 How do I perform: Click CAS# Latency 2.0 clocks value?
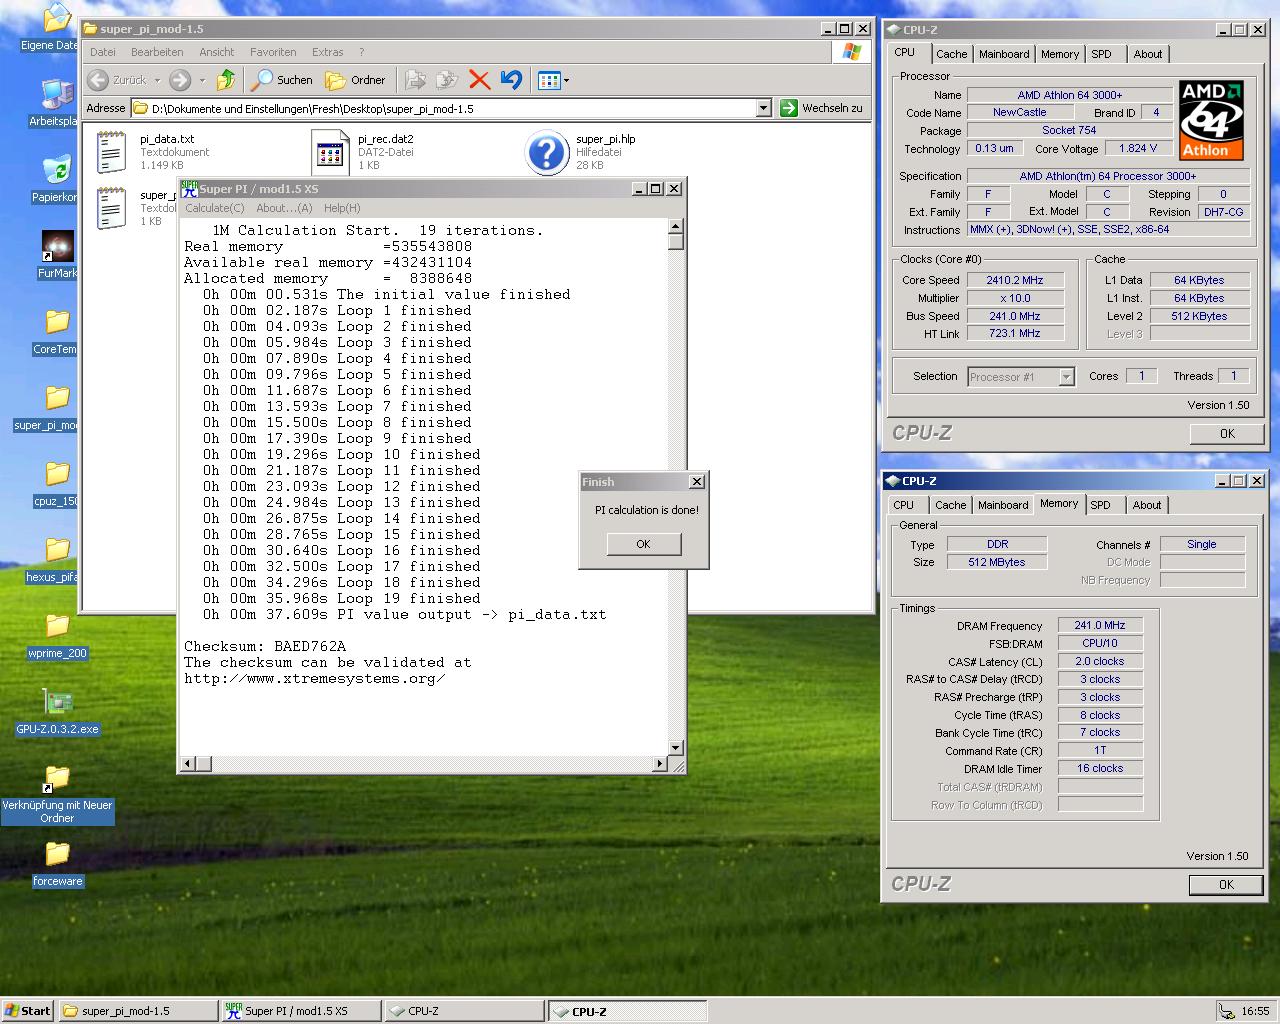point(1100,661)
